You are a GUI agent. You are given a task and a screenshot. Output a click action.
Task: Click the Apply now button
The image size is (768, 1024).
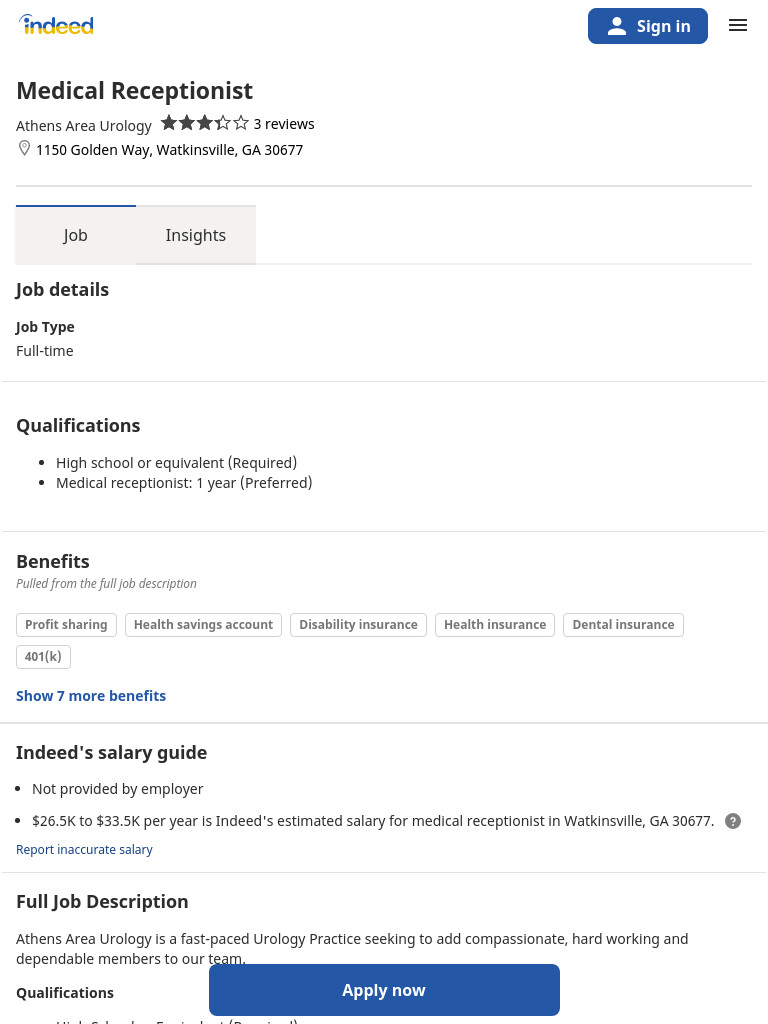pyautogui.click(x=384, y=990)
